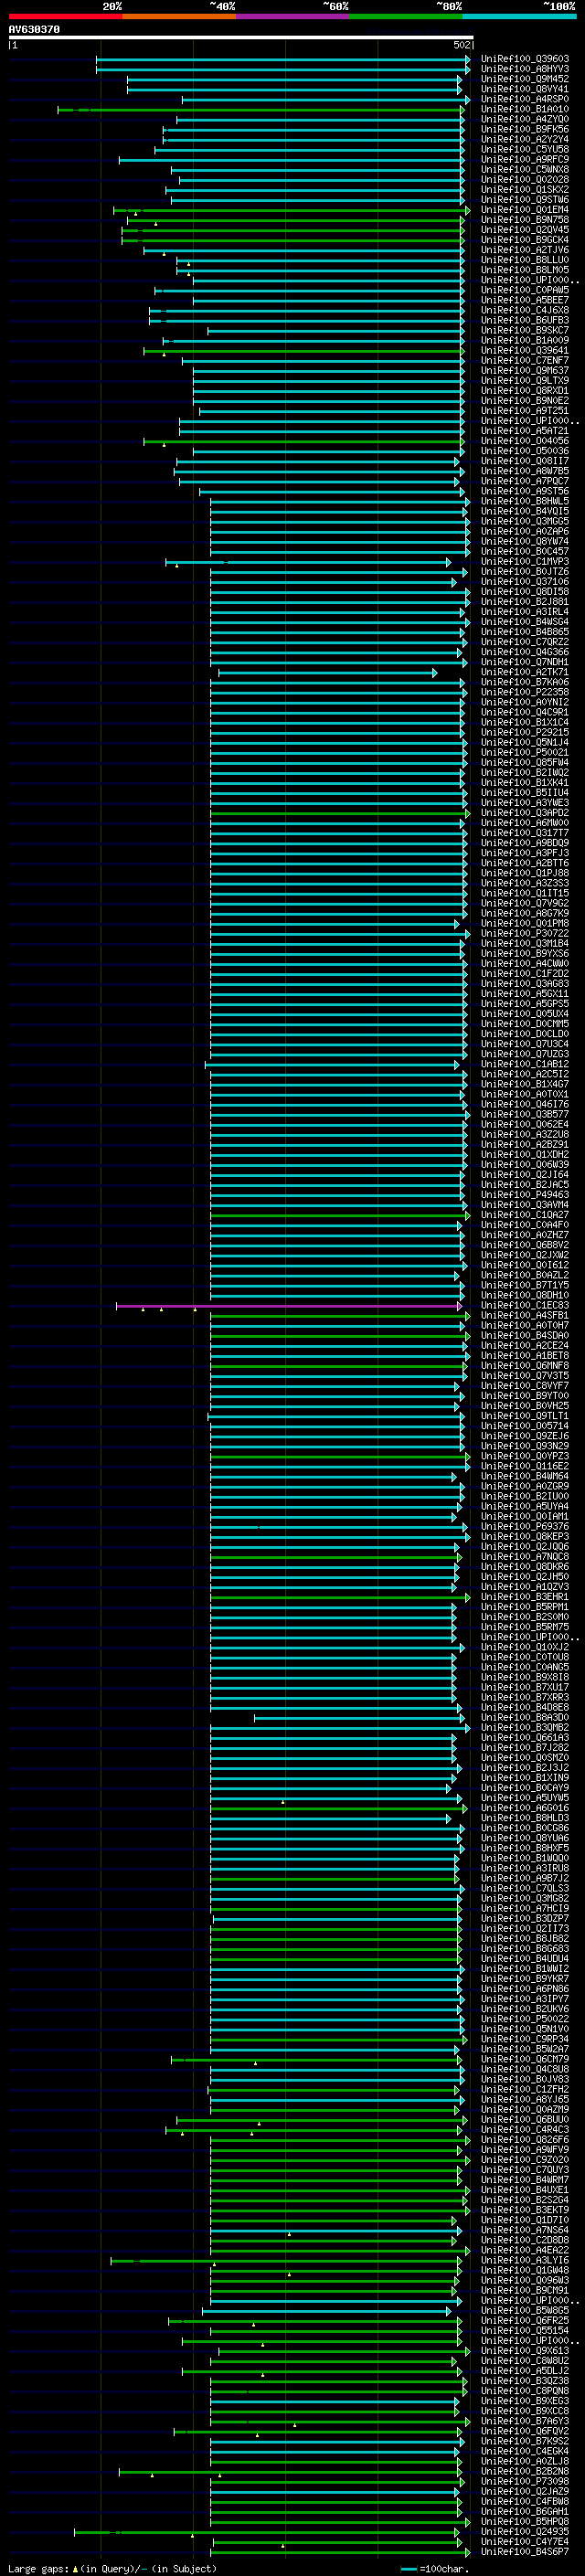This screenshot has height=2576, width=585.
Task: Select hit label UniRef100_Q1GW48
Action: pos(525,2270)
